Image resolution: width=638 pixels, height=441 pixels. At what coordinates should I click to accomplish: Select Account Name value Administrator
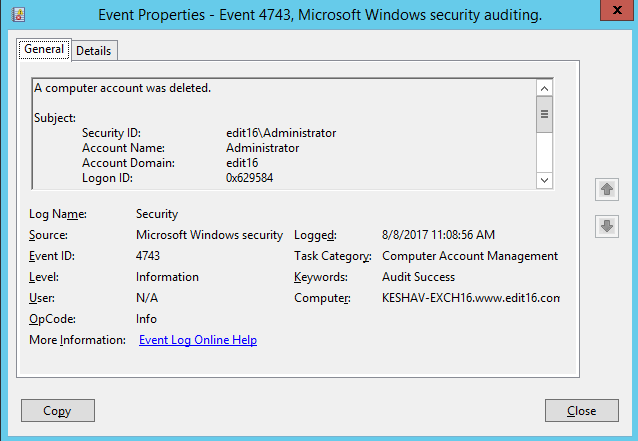coord(262,148)
